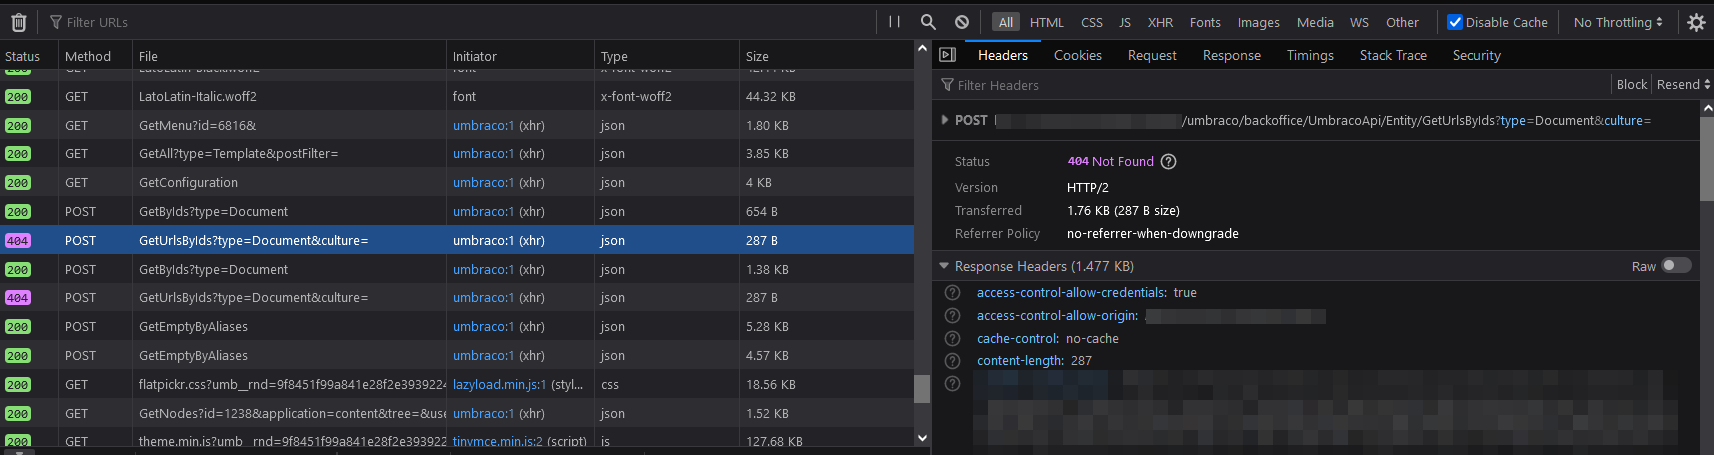Pause recording network log
The image size is (1714, 455).
click(895, 22)
